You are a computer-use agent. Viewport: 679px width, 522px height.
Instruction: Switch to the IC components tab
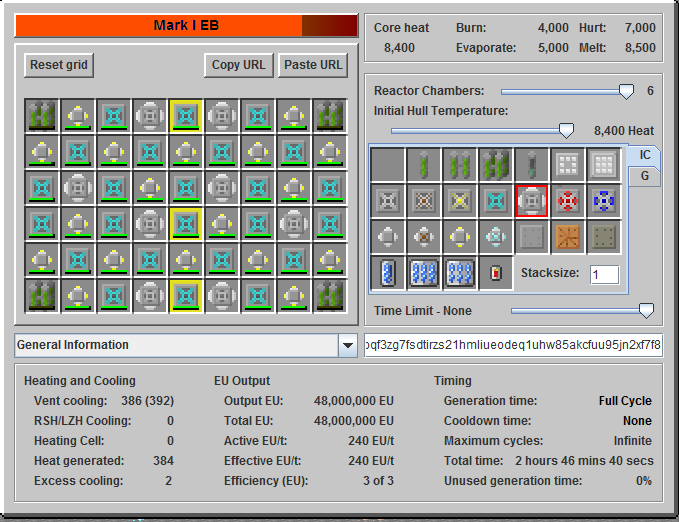[645, 155]
